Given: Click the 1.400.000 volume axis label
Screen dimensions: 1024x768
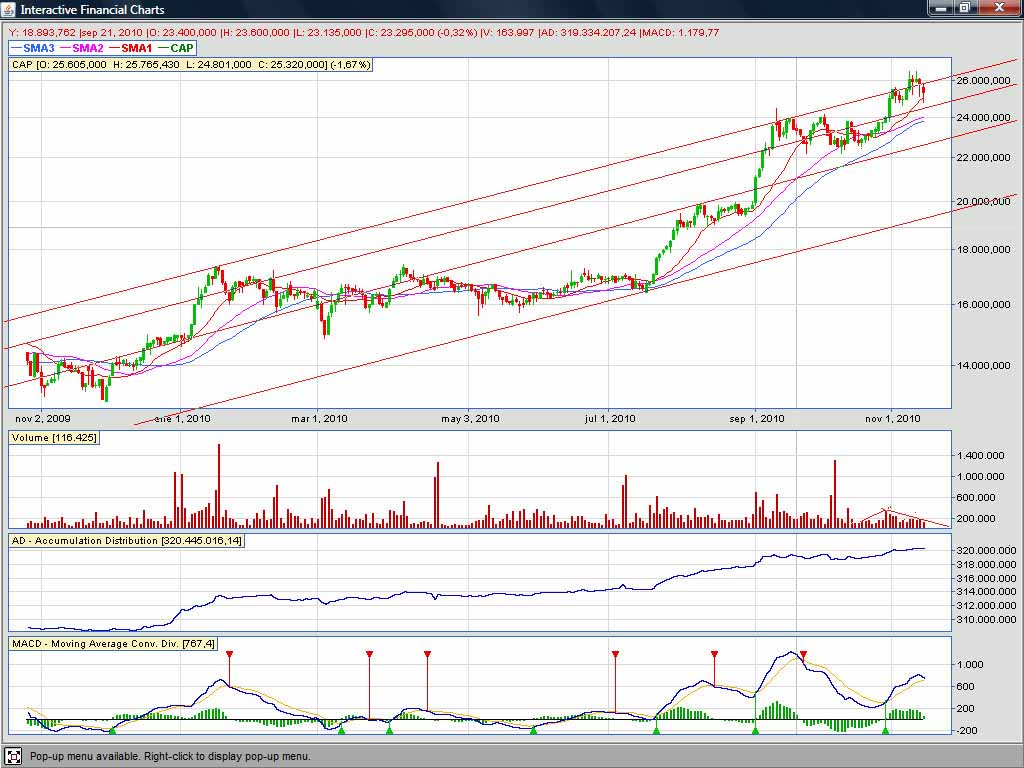Looking at the screenshot, I should [x=980, y=455].
